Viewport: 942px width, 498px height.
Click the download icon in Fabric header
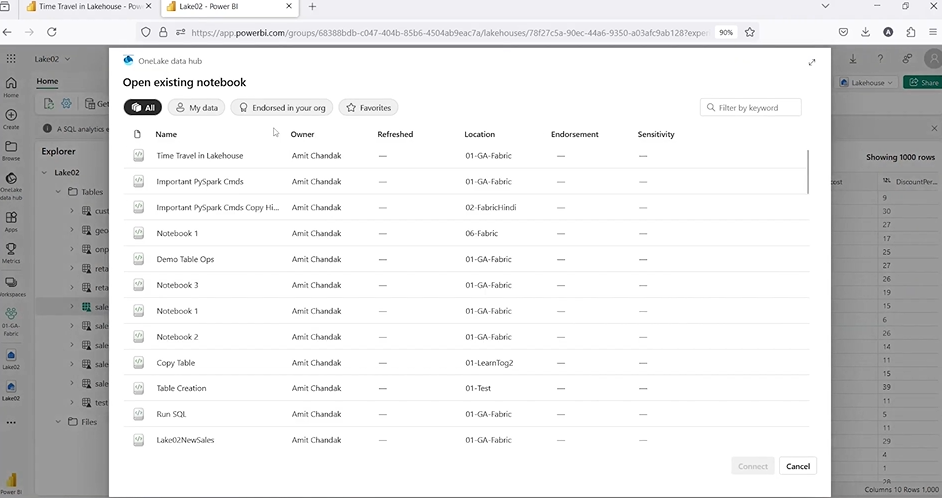tap(853, 58)
